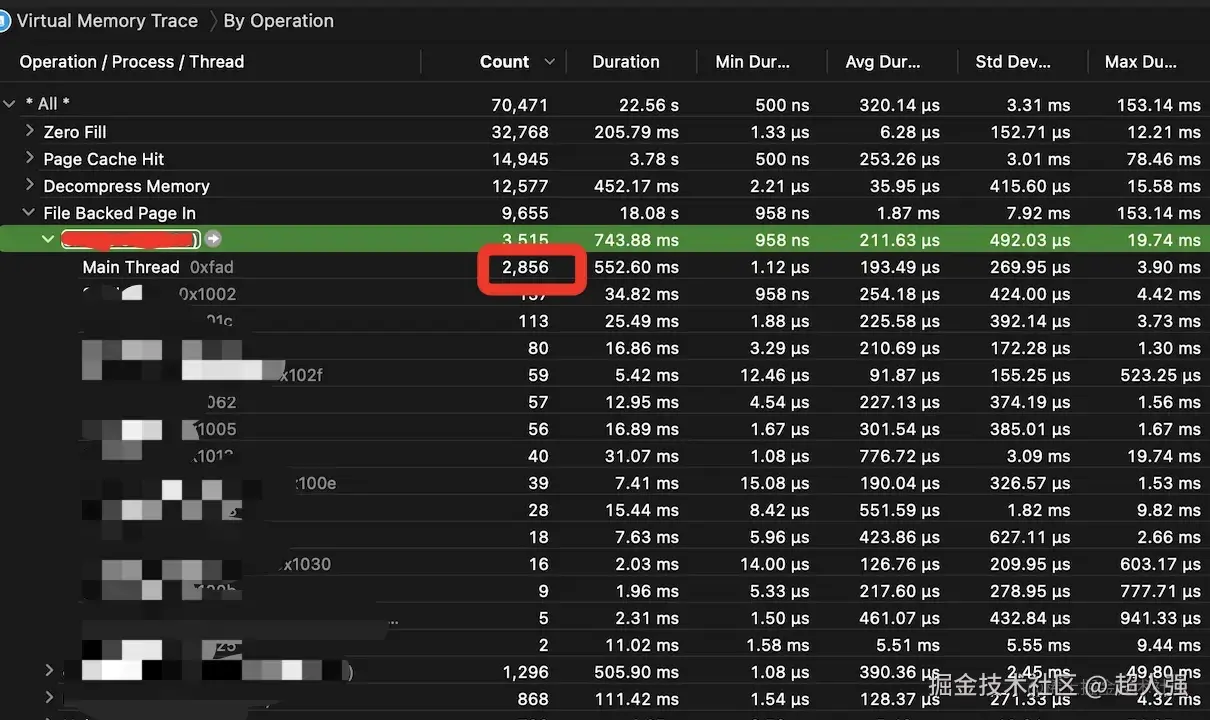Collapse the * All * row
This screenshot has height=720, width=1210.
tap(9, 104)
